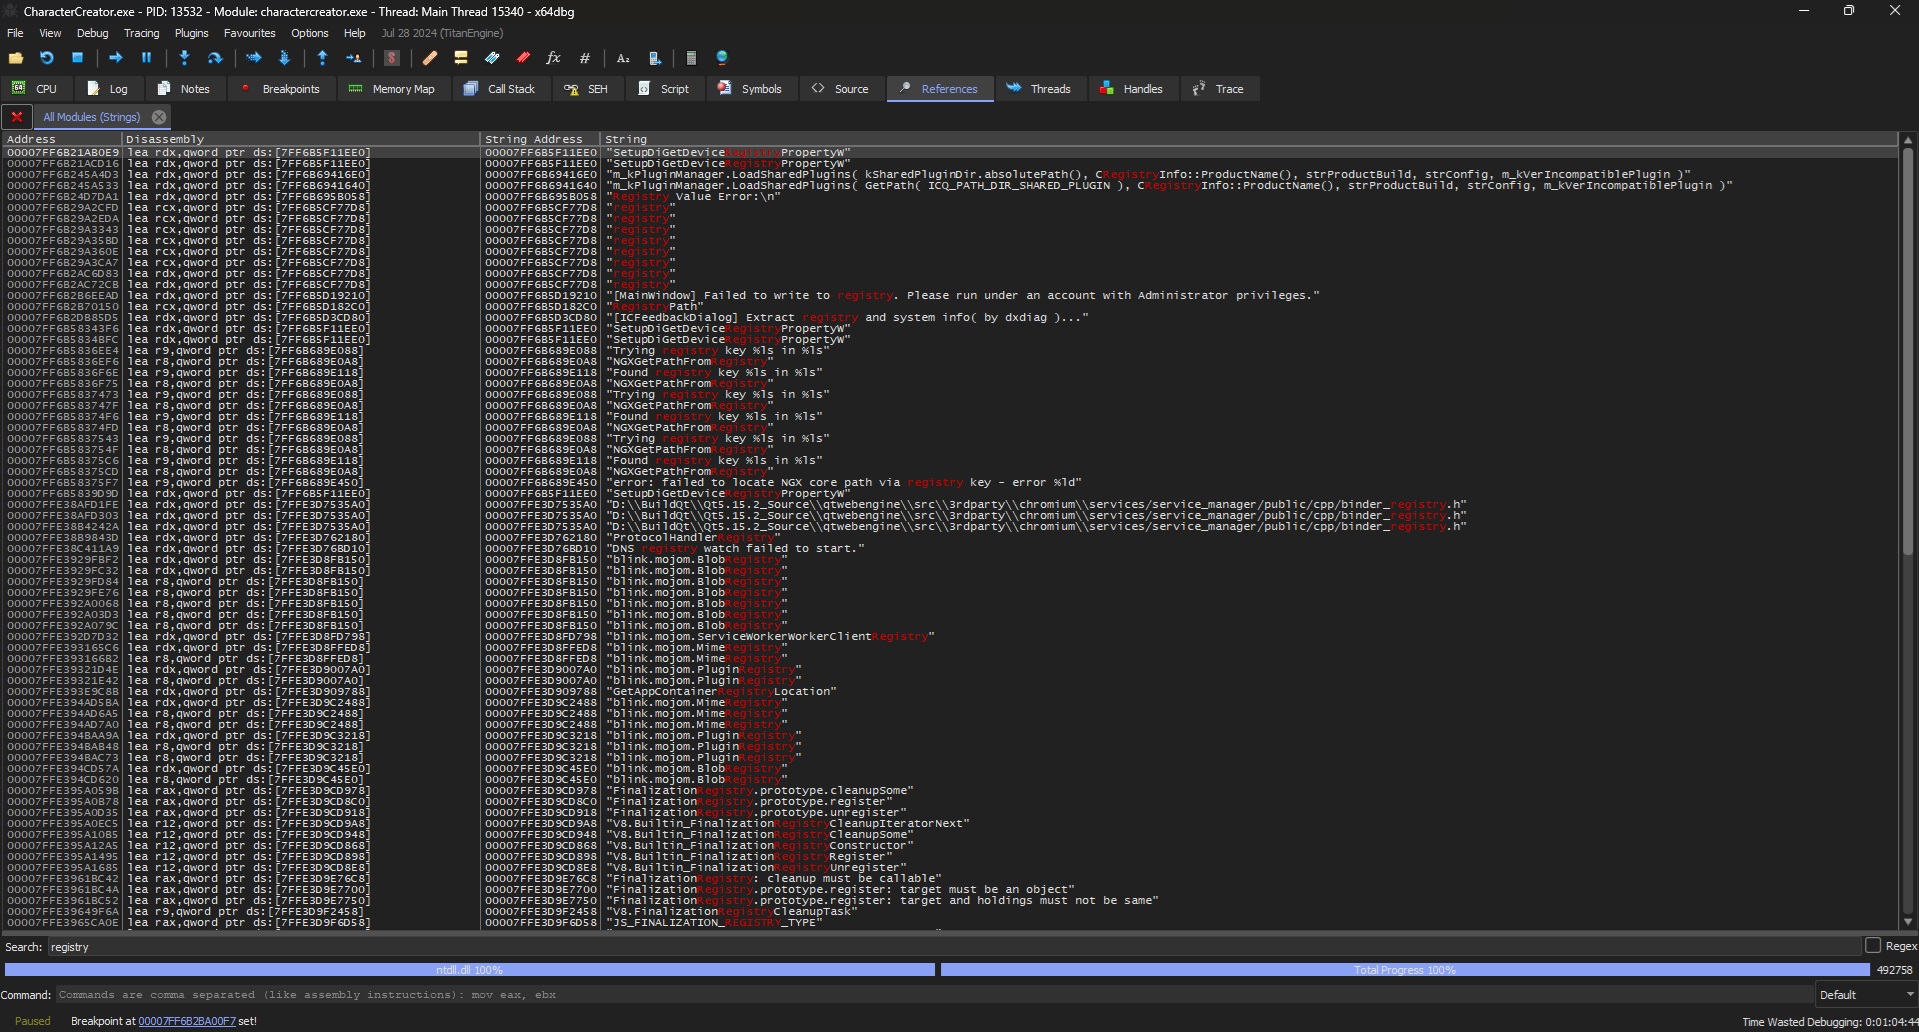Switch to the Memory Map tab
The width and height of the screenshot is (1919, 1032).
click(x=393, y=88)
